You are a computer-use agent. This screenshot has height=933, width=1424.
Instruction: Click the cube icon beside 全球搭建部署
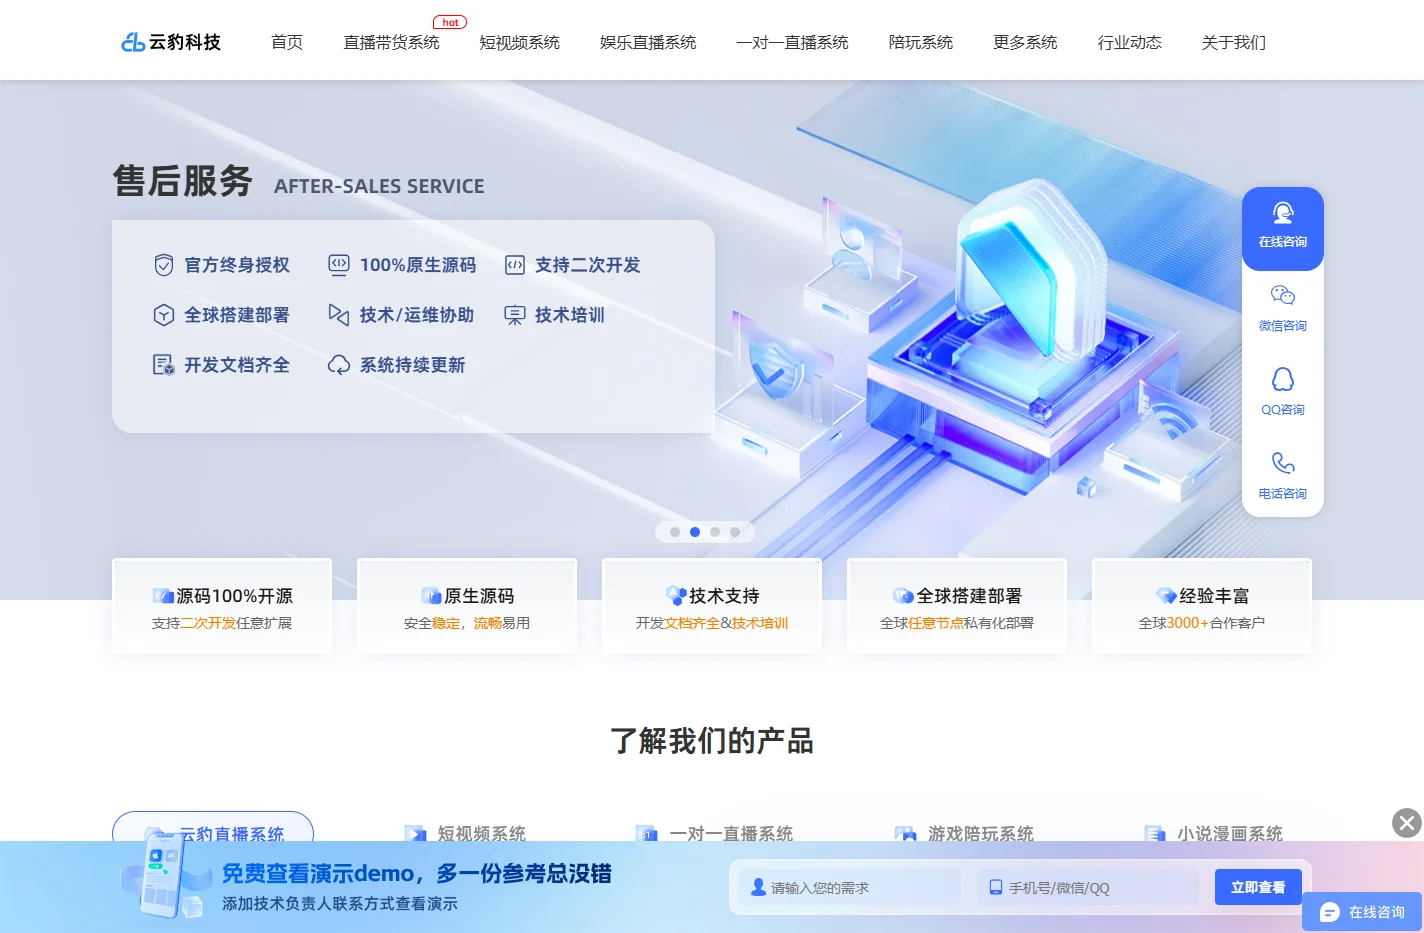click(164, 315)
